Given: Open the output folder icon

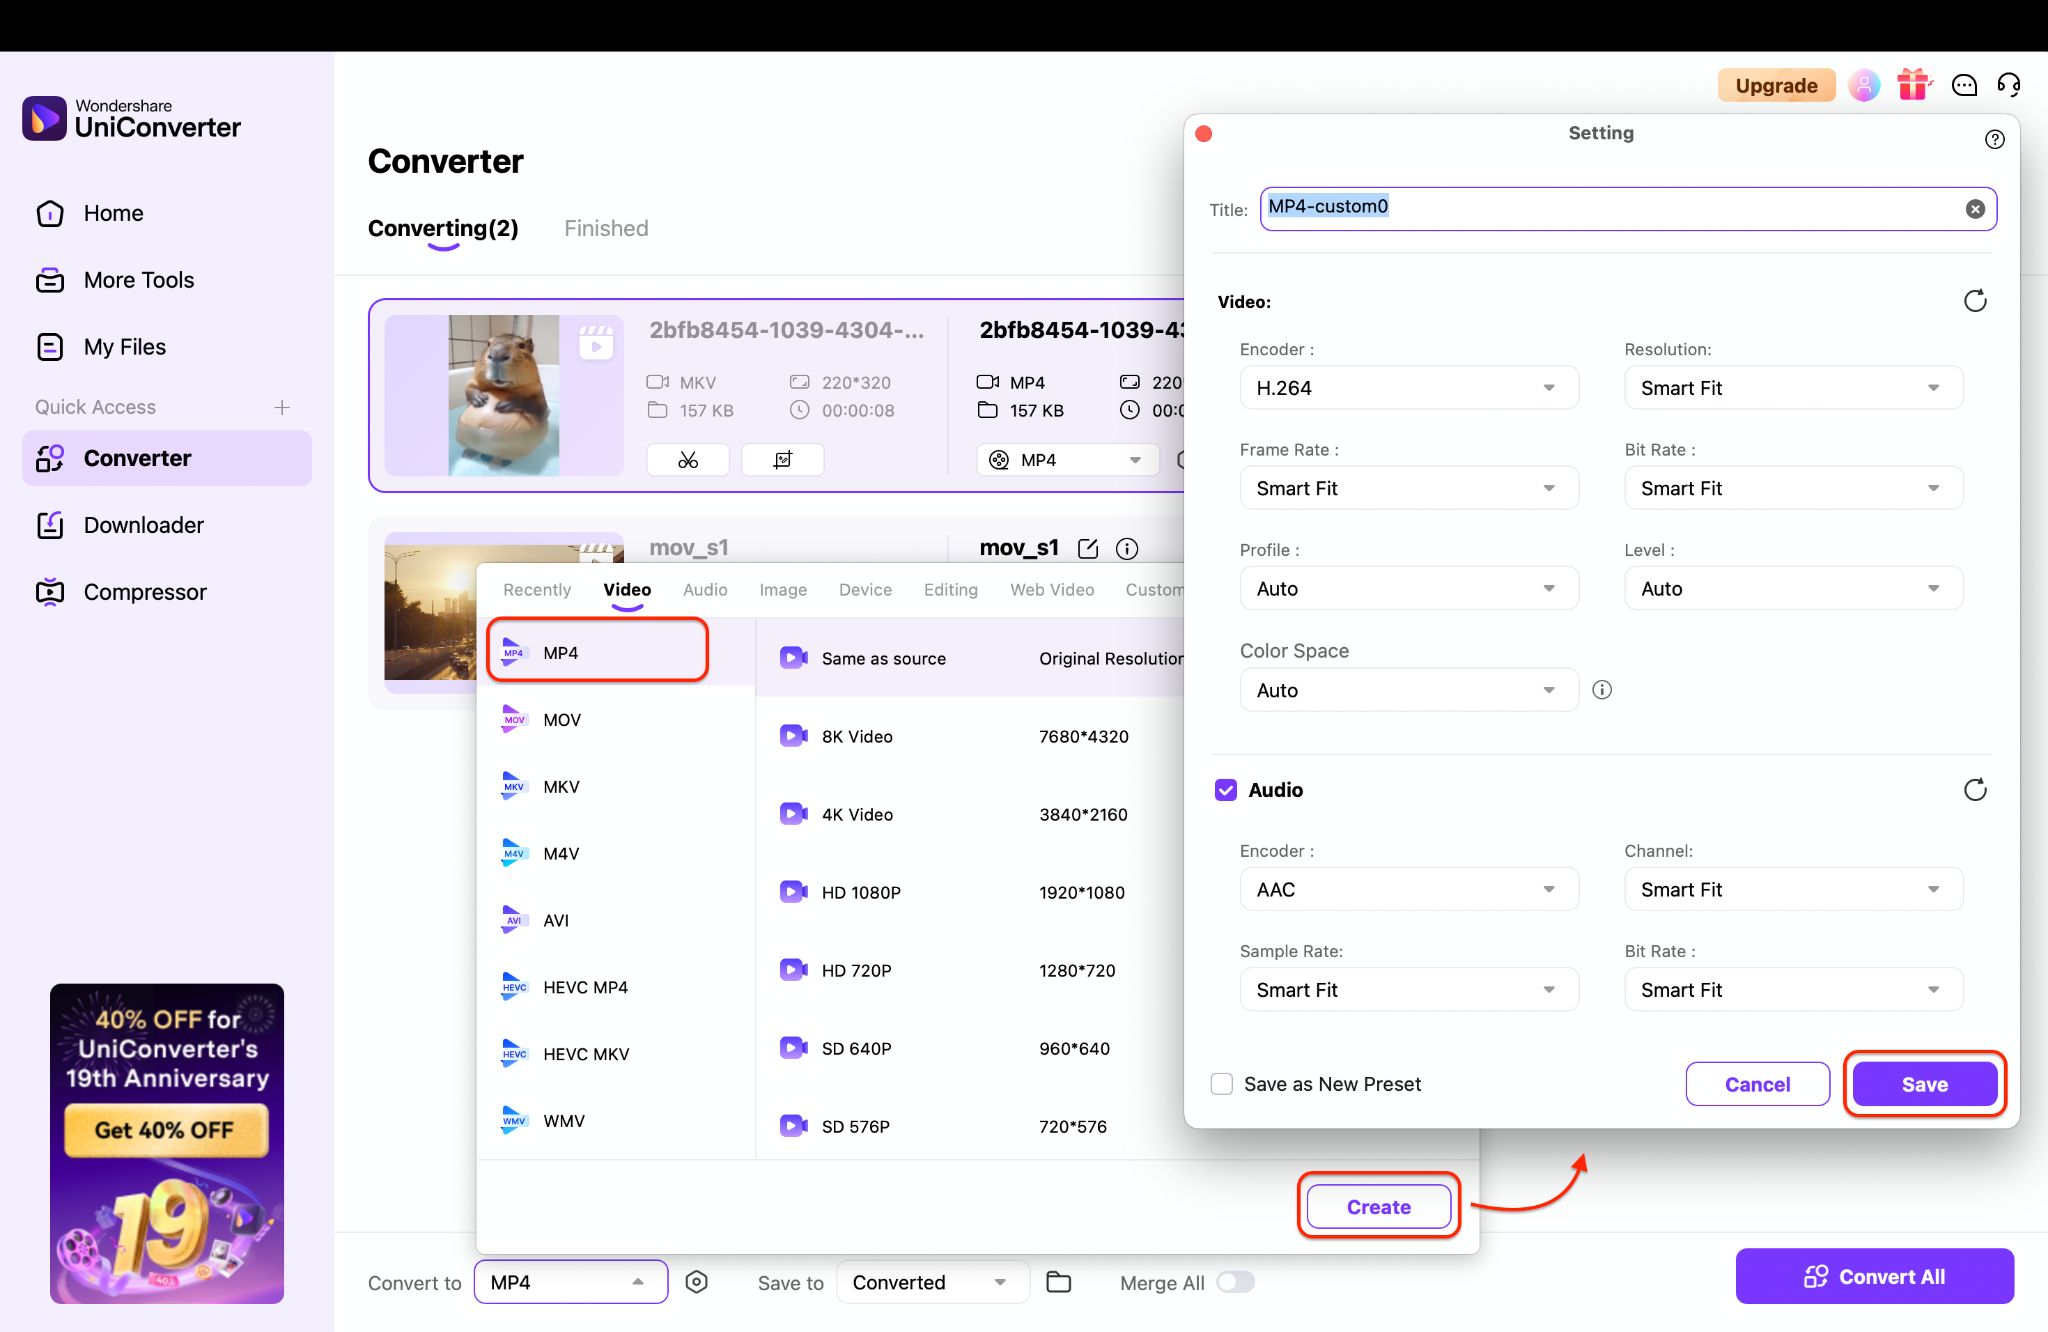Looking at the screenshot, I should (1059, 1282).
